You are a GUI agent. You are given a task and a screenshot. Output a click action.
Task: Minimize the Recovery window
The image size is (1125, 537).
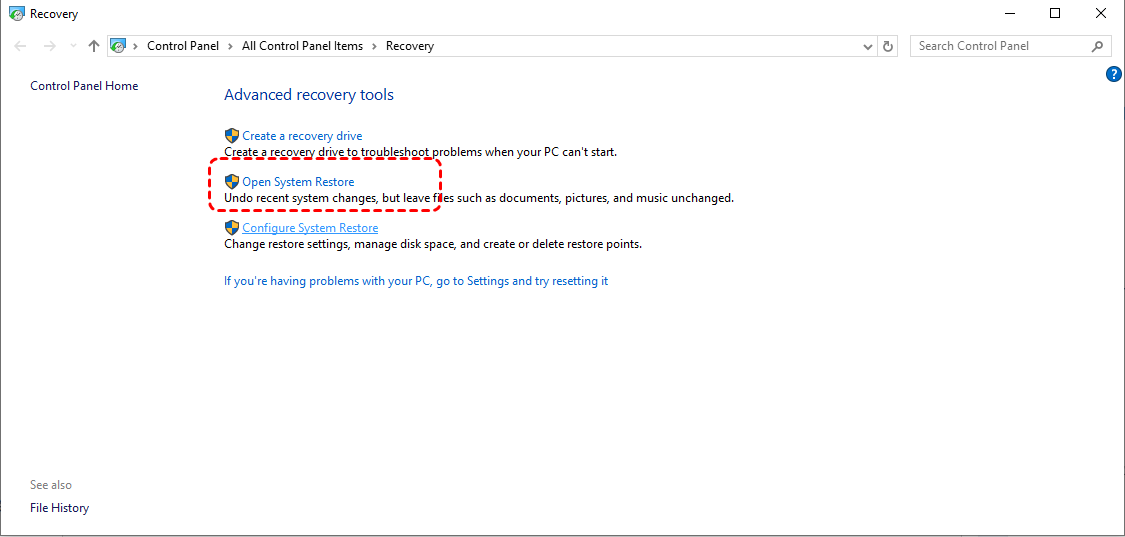tap(1010, 13)
